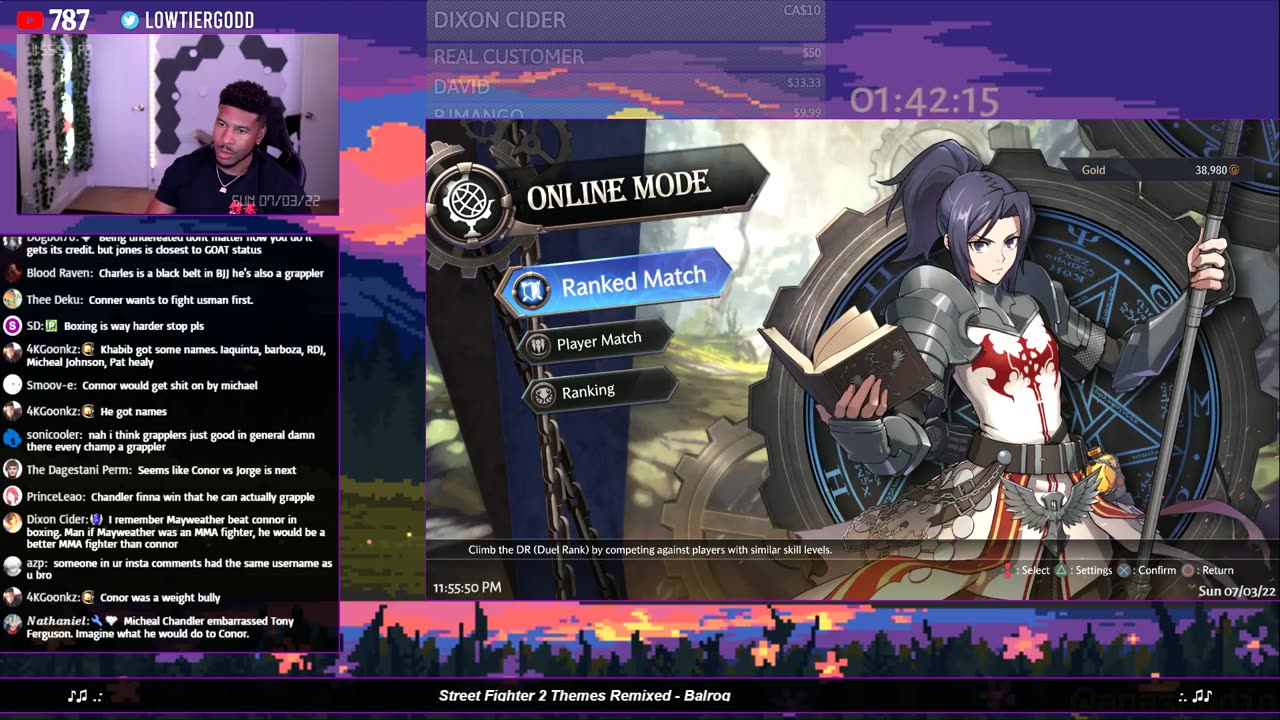Image resolution: width=1280 pixels, height=720 pixels.
Task: Click The Dagestani Perm avatar
Action: click(x=12, y=469)
